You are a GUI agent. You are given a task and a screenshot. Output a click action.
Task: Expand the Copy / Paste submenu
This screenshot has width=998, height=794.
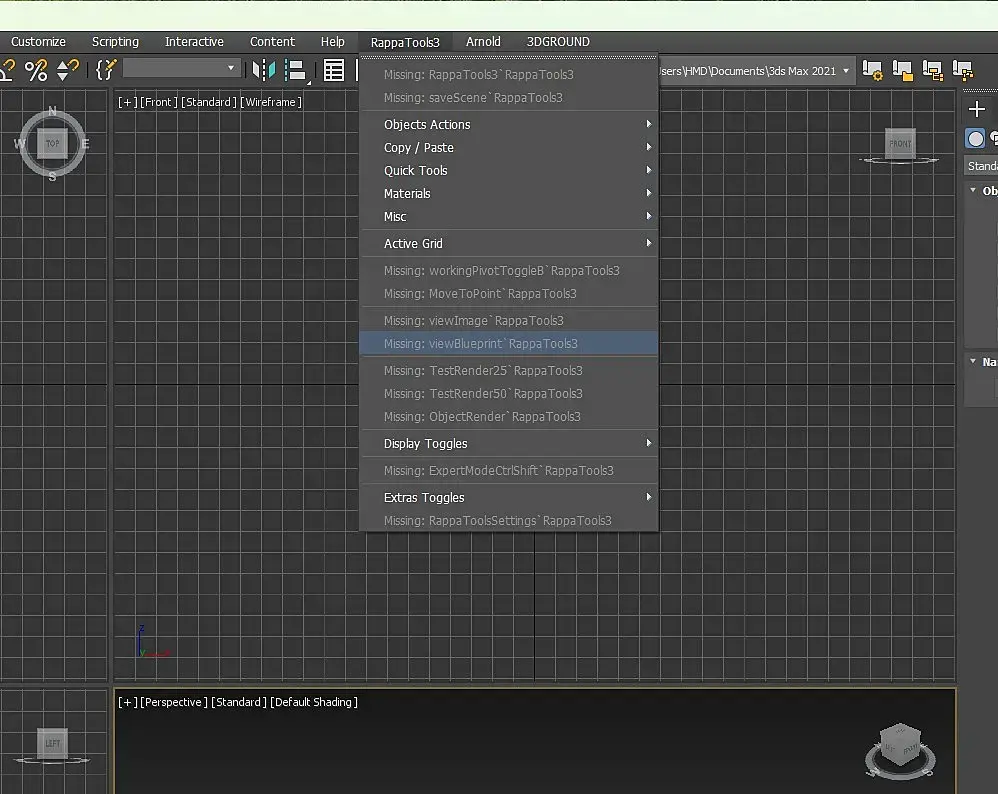pyautogui.click(x=509, y=147)
